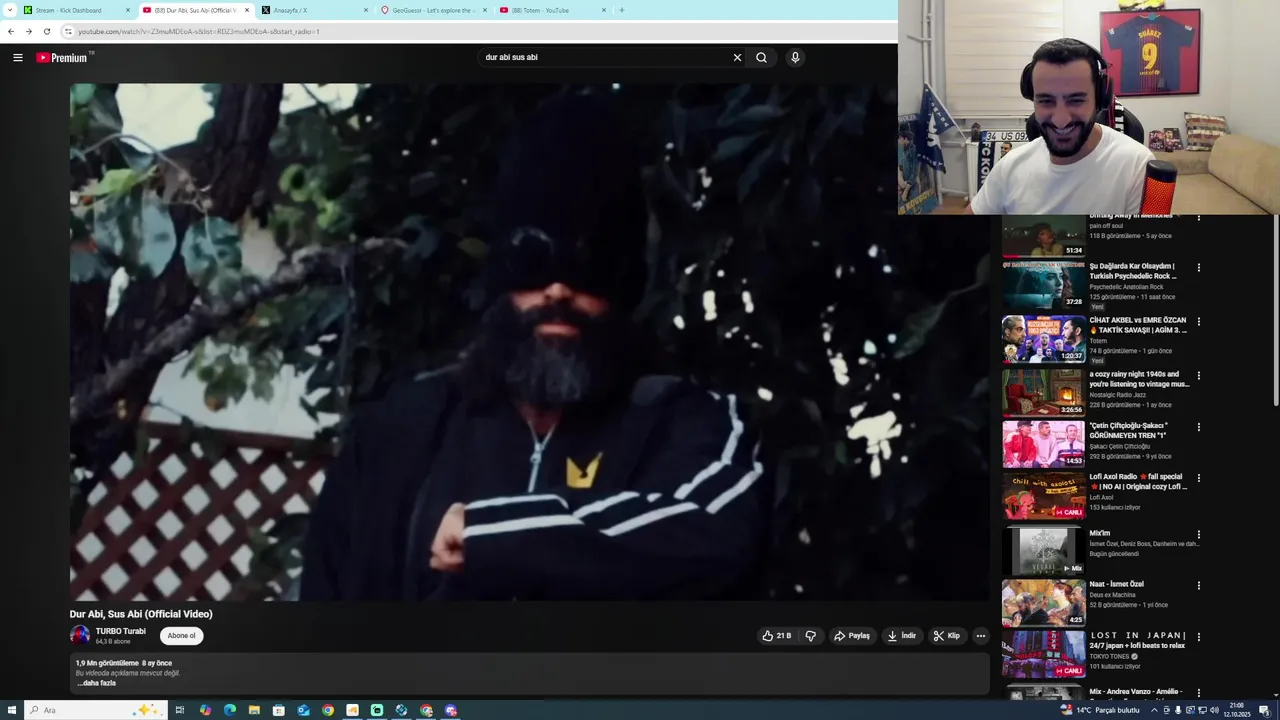The width and height of the screenshot is (1280, 720).
Task: Open options for Çetin Çiftçioğlu-Şakacı video
Action: pyautogui.click(x=1198, y=427)
